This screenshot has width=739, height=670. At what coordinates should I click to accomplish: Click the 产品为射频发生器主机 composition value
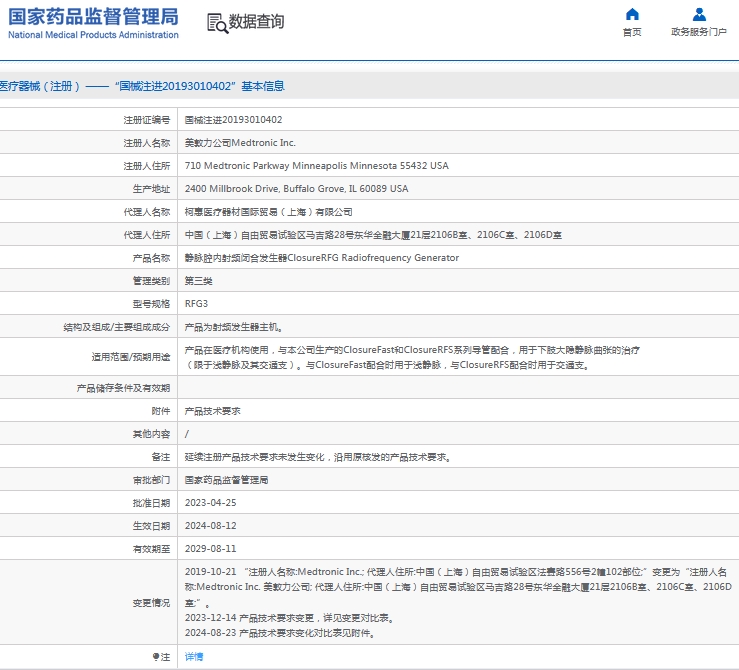click(x=234, y=327)
